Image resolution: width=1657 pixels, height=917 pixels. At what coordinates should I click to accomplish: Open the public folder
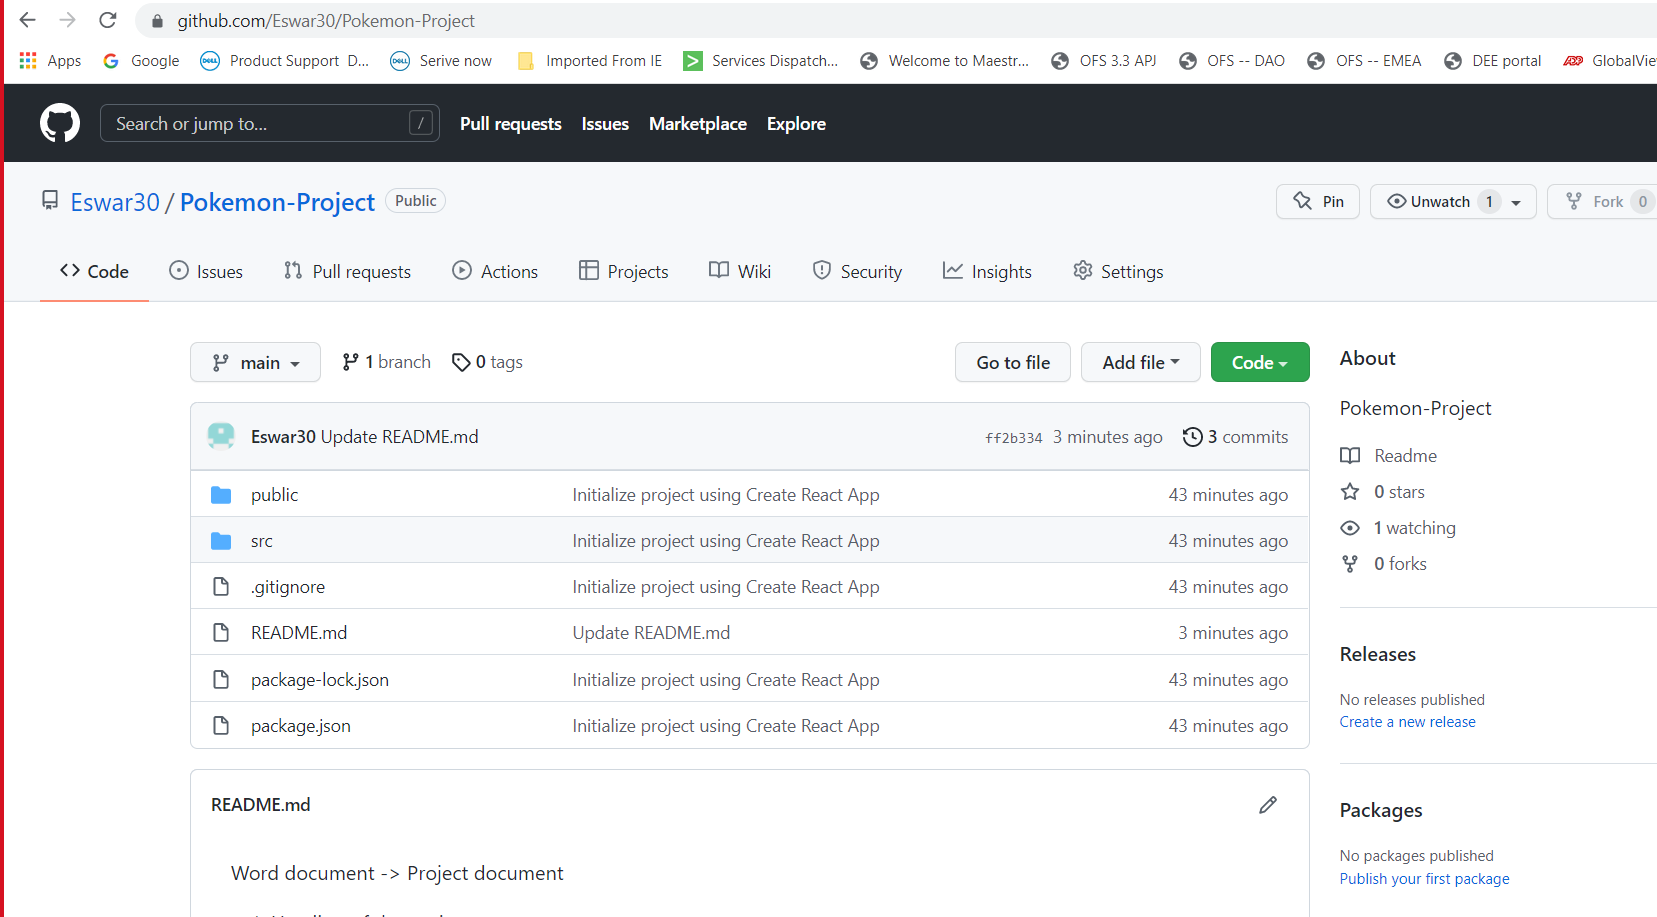pyautogui.click(x=274, y=495)
